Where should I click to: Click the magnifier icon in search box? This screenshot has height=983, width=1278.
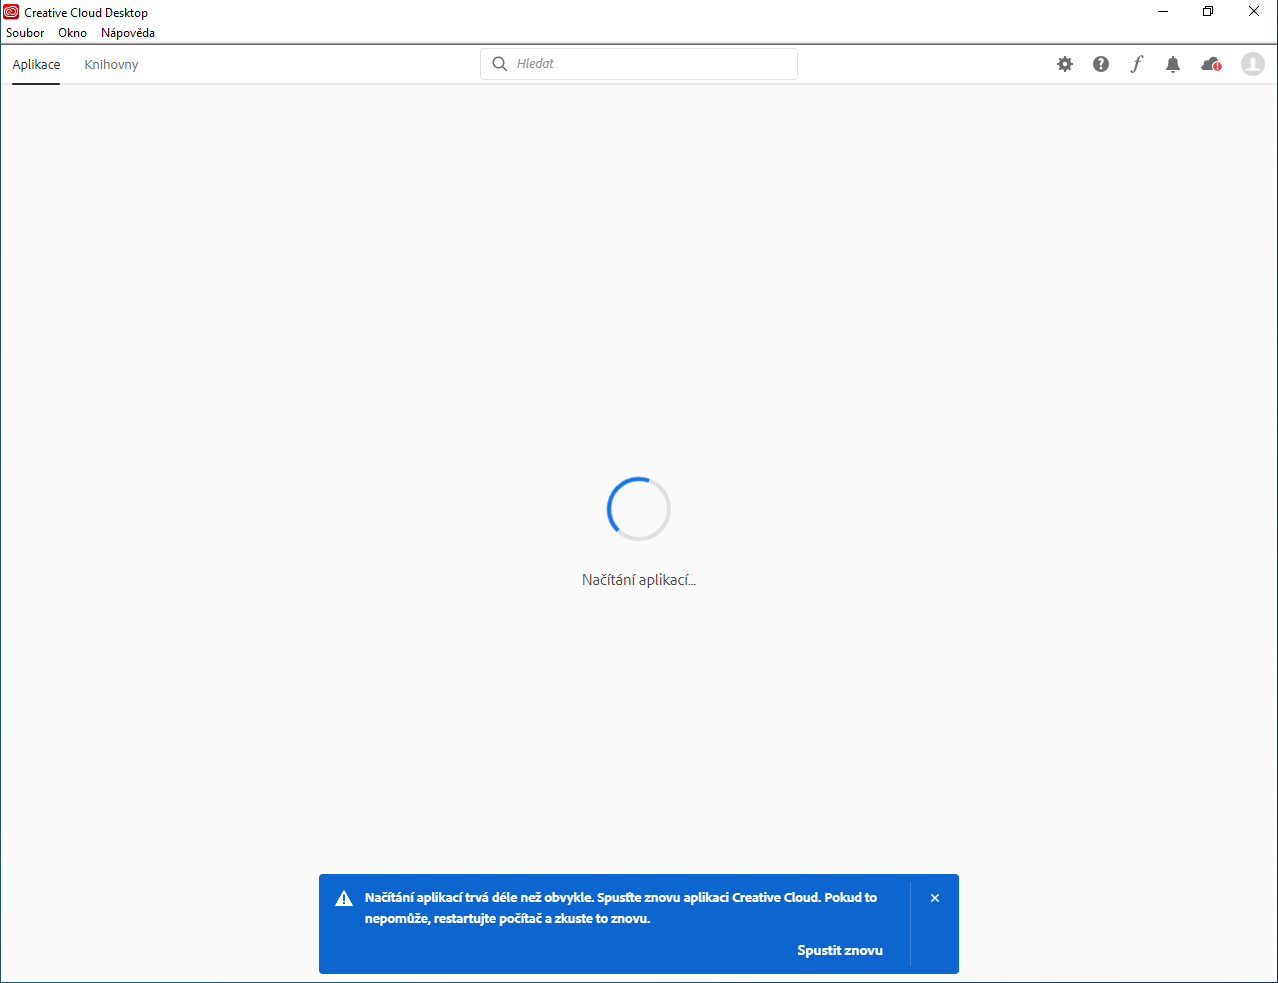click(x=500, y=64)
